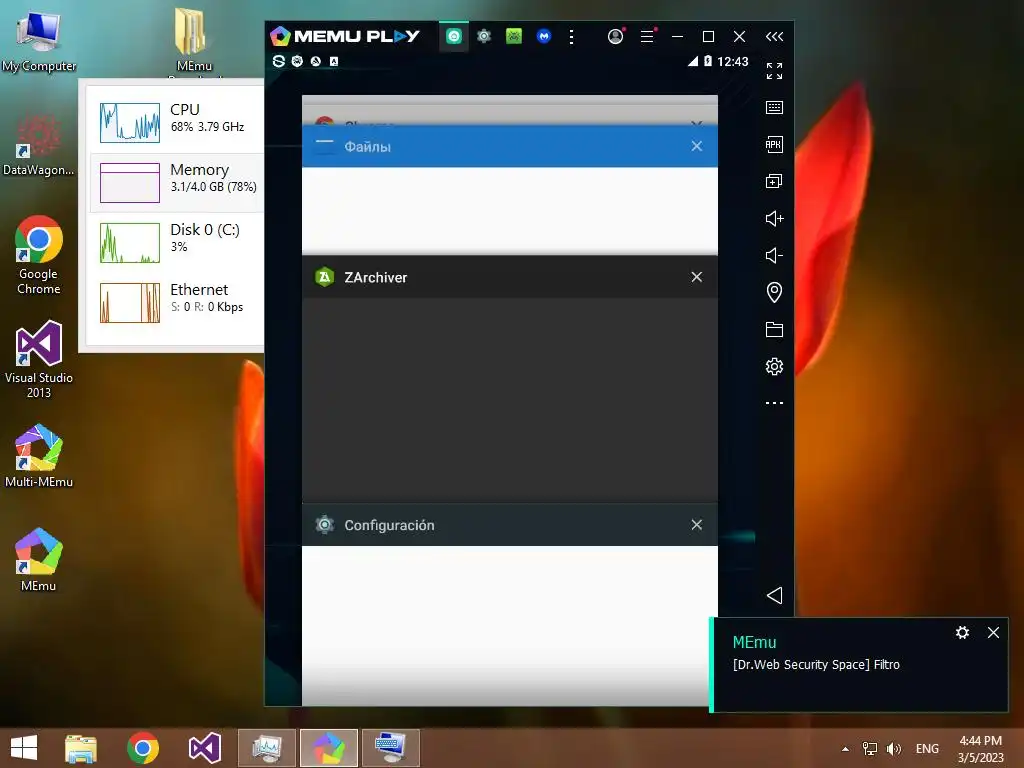The height and width of the screenshot is (768, 1024).
Task: Open the keymapping keyboard tool
Action: click(775, 108)
